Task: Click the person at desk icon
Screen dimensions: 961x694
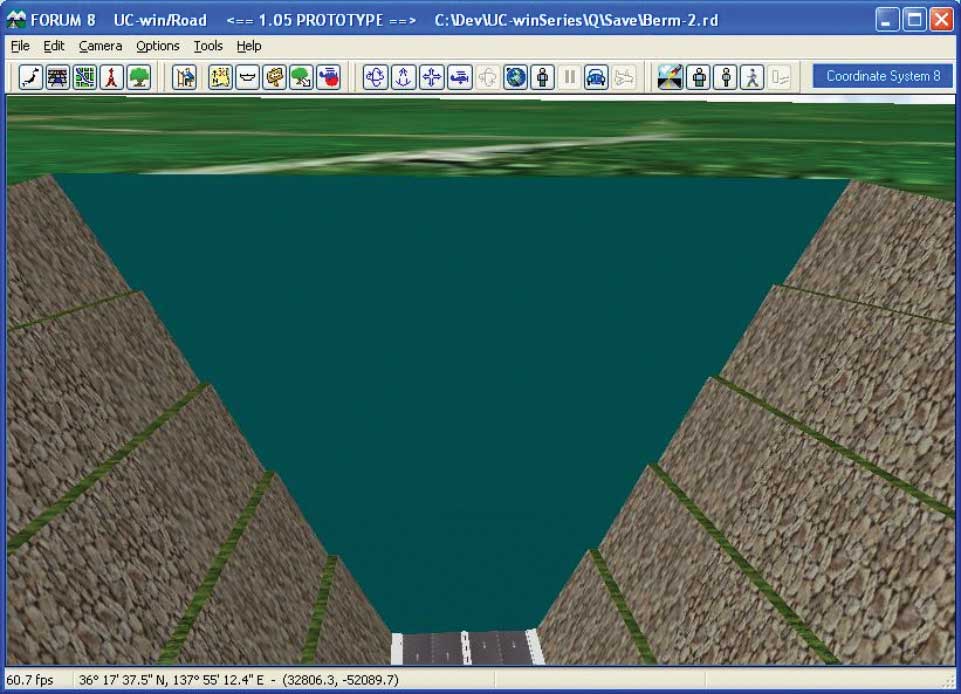Action: 184,77
